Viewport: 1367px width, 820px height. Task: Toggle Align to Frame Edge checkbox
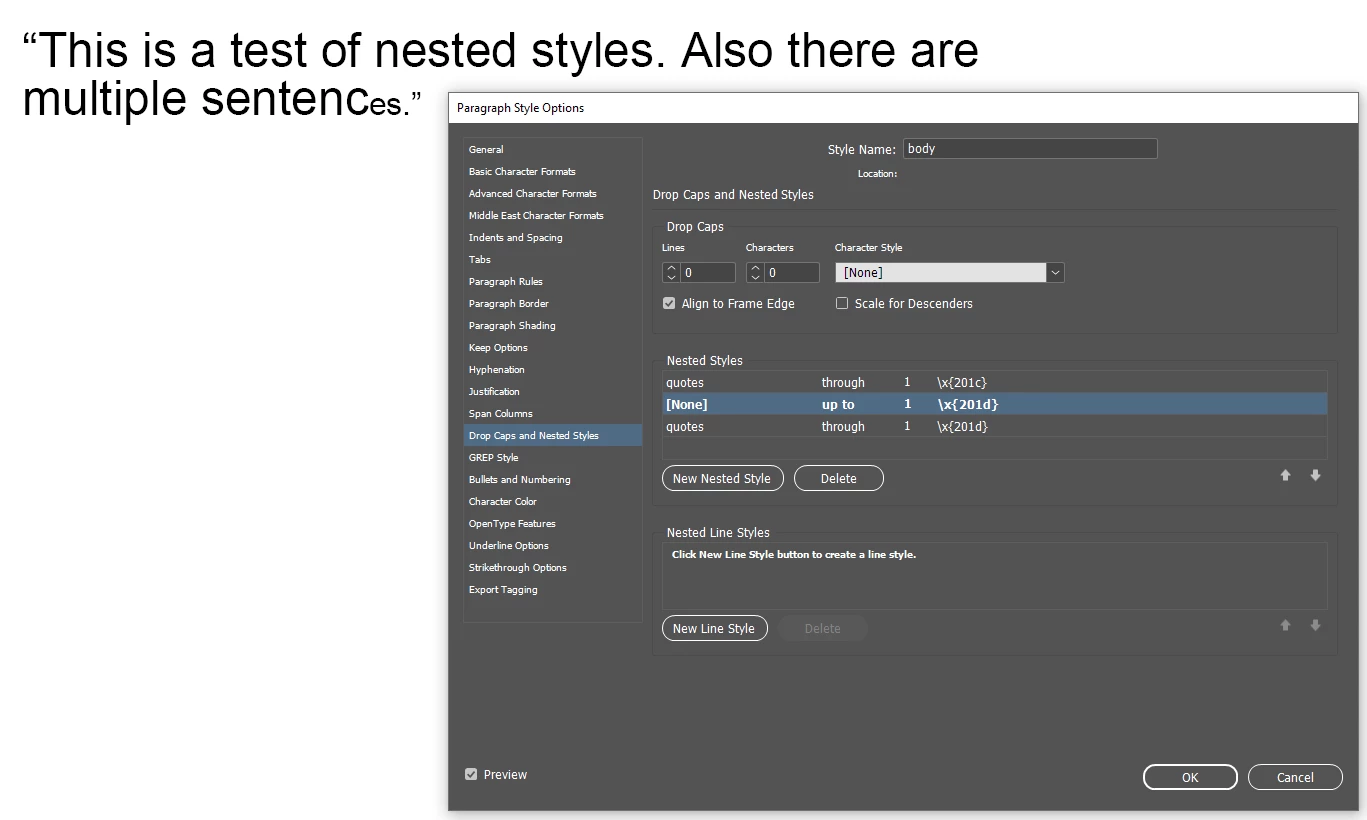(x=669, y=304)
